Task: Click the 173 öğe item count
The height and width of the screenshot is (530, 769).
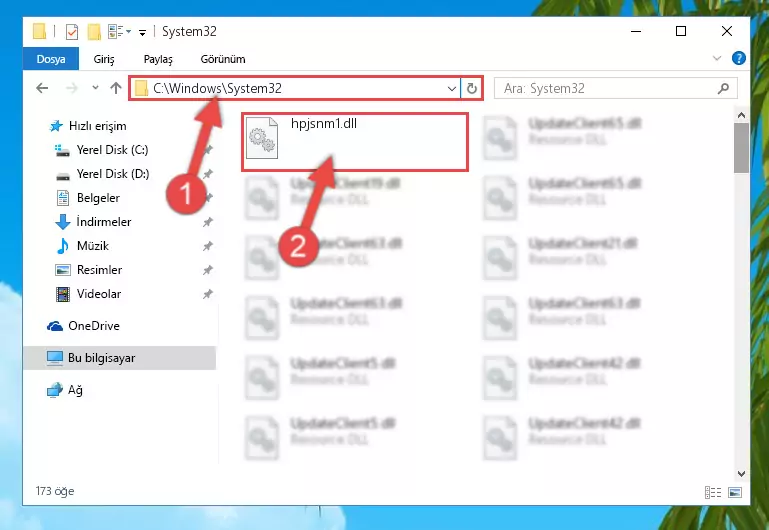Action: tap(55, 491)
